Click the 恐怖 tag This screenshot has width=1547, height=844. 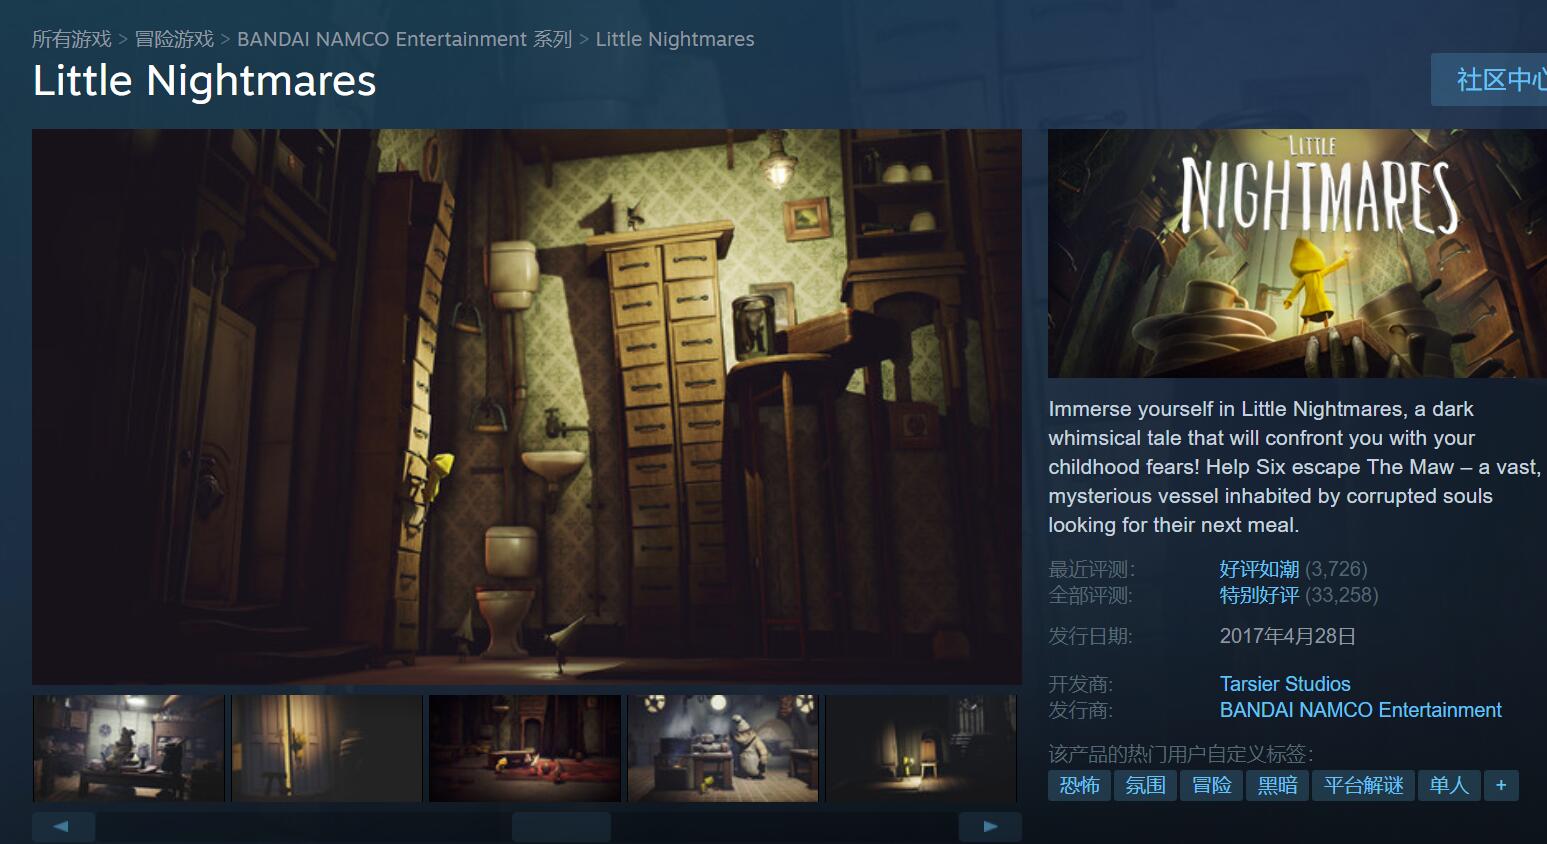click(1079, 785)
